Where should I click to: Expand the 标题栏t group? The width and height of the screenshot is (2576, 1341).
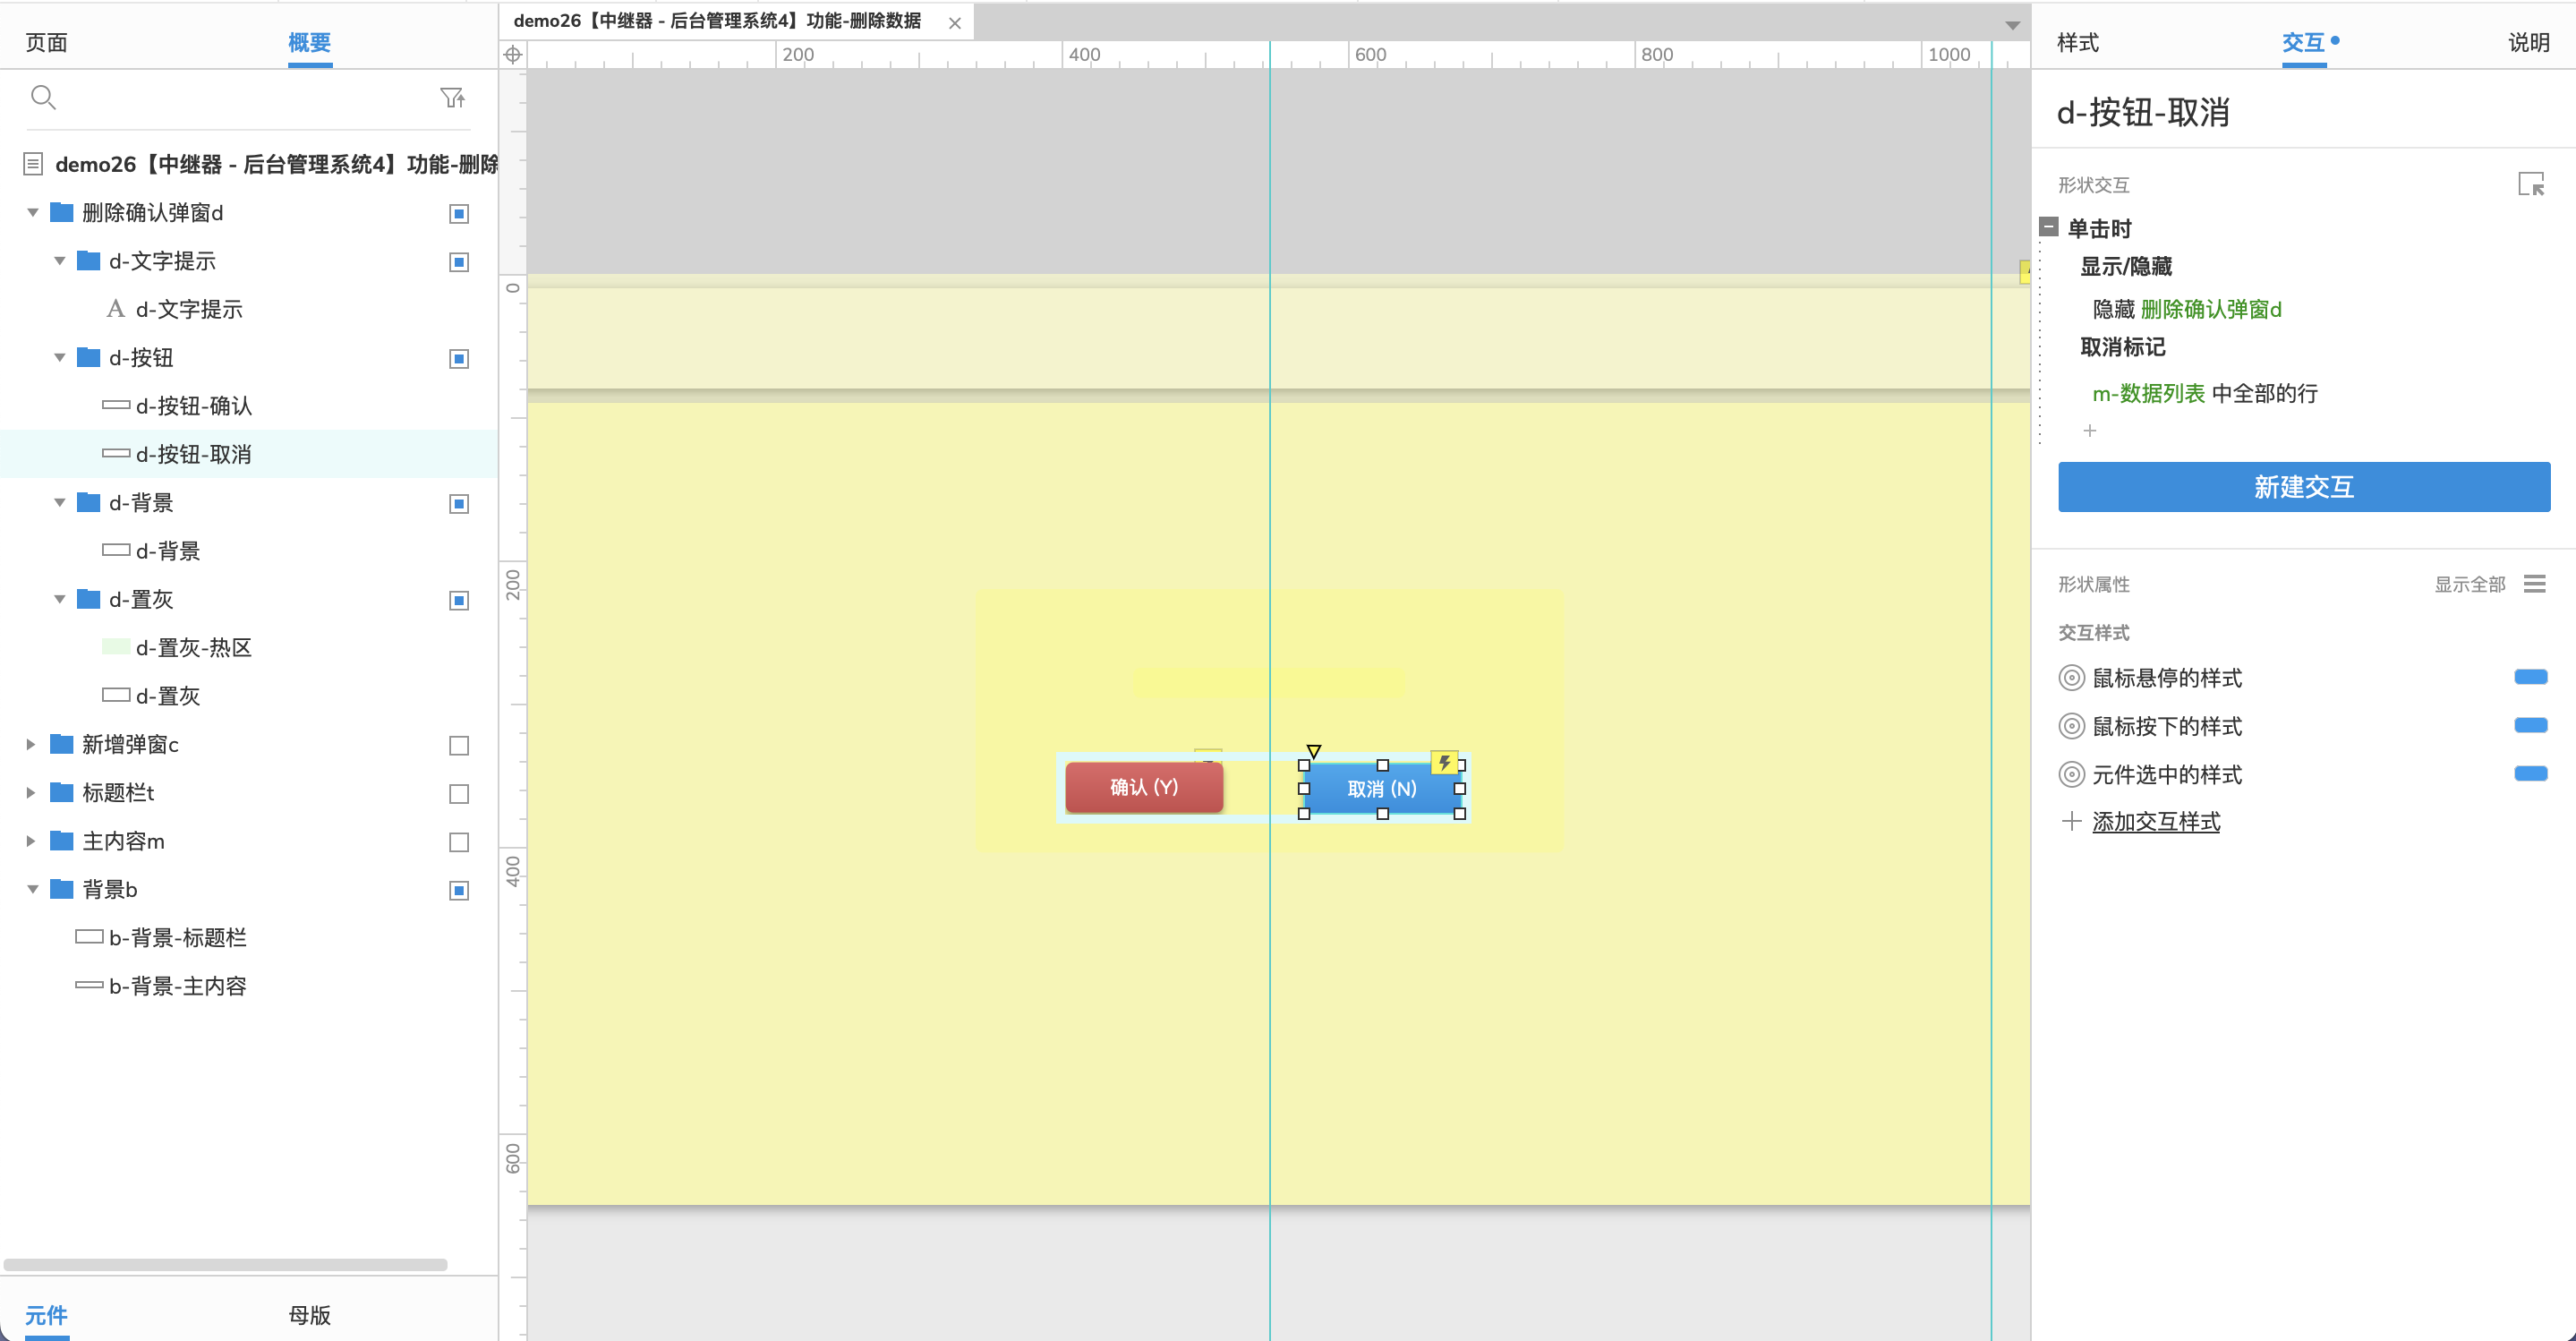coord(31,792)
